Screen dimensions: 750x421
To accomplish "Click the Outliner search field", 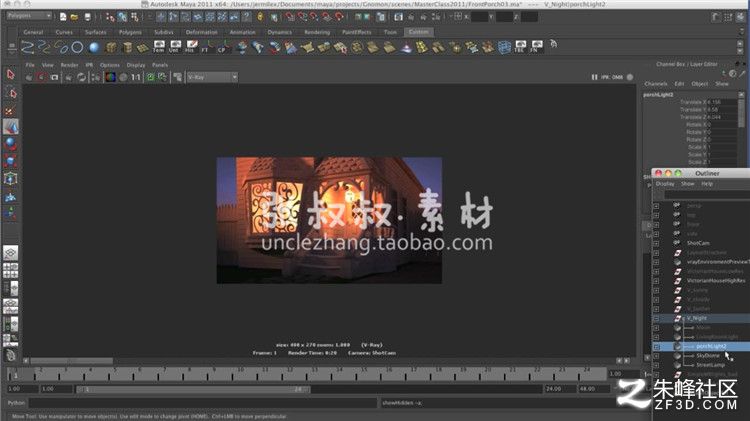I will 707,195.
